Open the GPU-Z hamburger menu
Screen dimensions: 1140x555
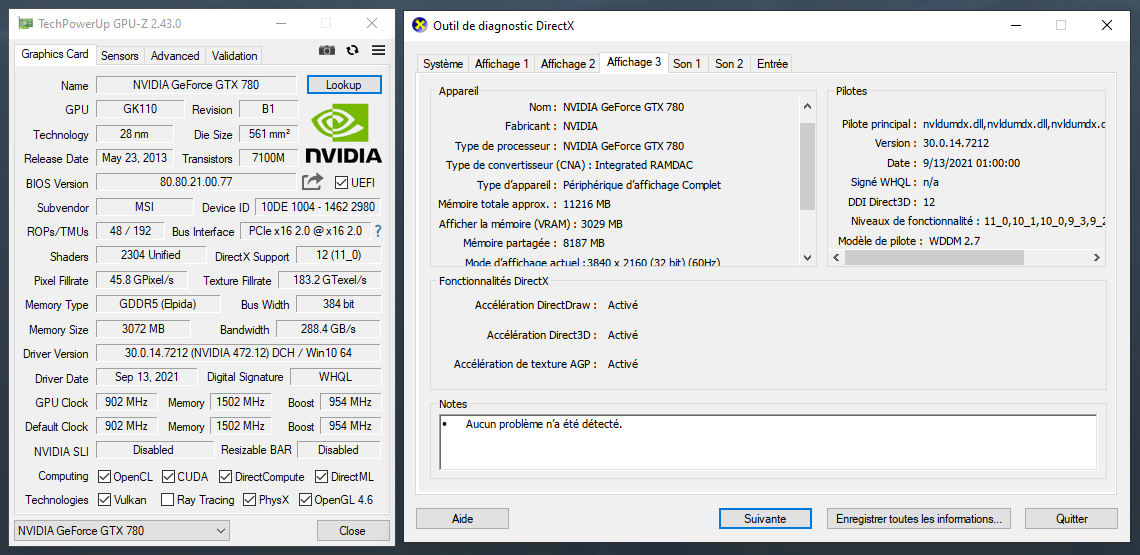[378, 50]
